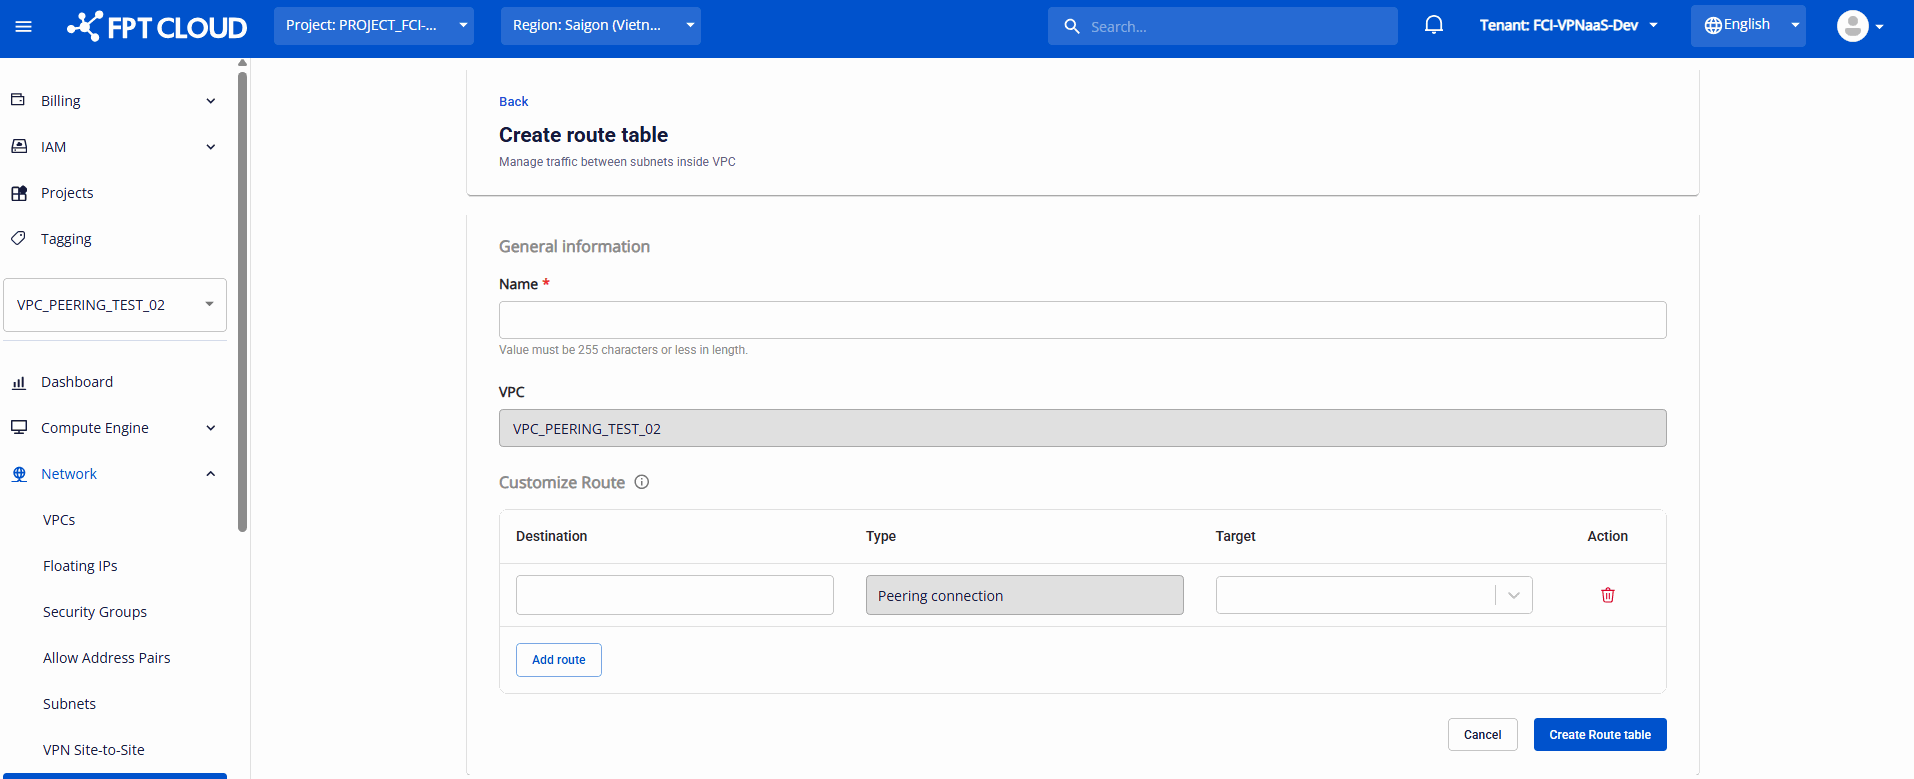Click the Projects sidebar icon

tap(18, 193)
